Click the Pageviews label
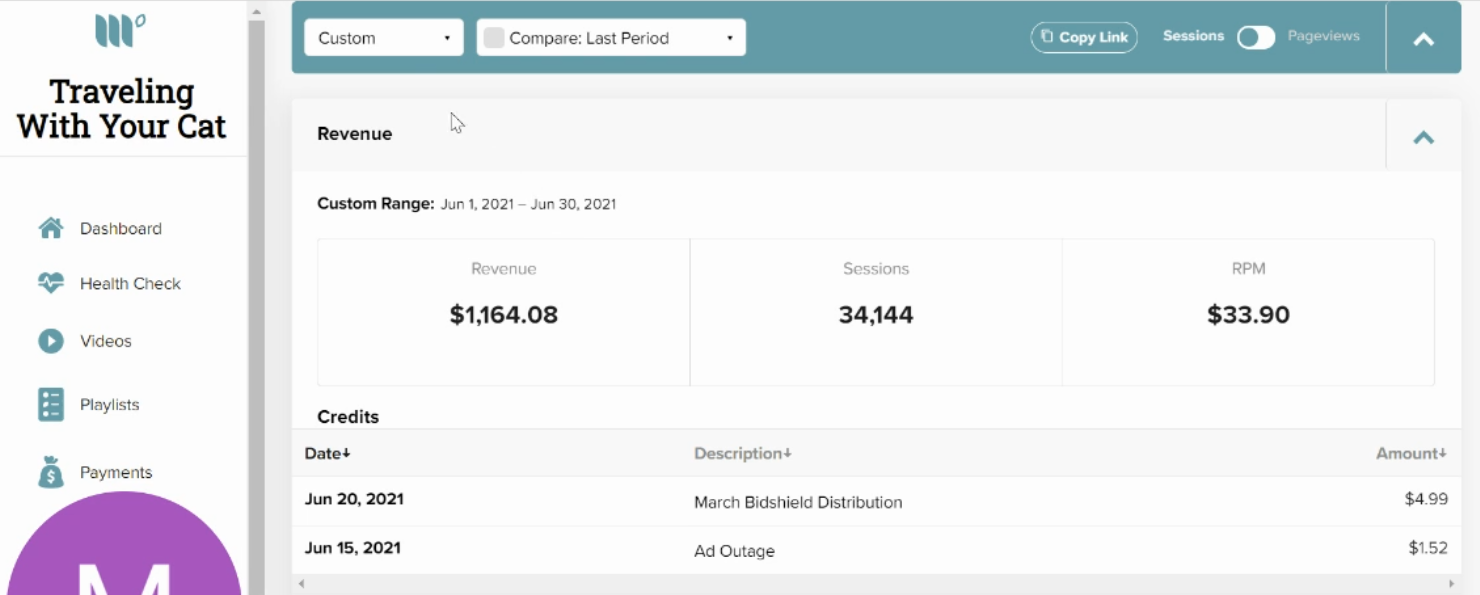 tap(1324, 36)
